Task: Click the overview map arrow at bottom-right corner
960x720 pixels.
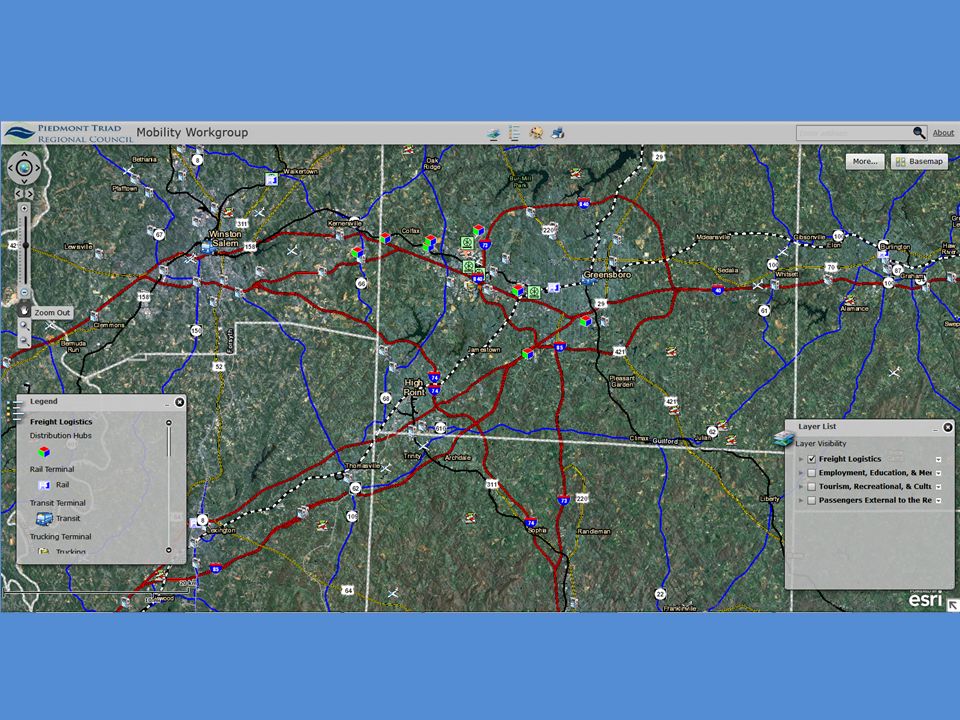Action: pos(953,605)
